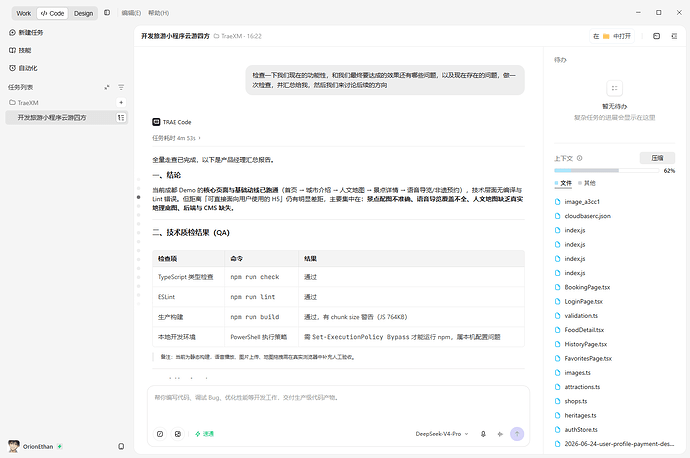The height and width of the screenshot is (458, 690).
Task: Click the TraeXM folder label in chat header
Action: point(231,36)
